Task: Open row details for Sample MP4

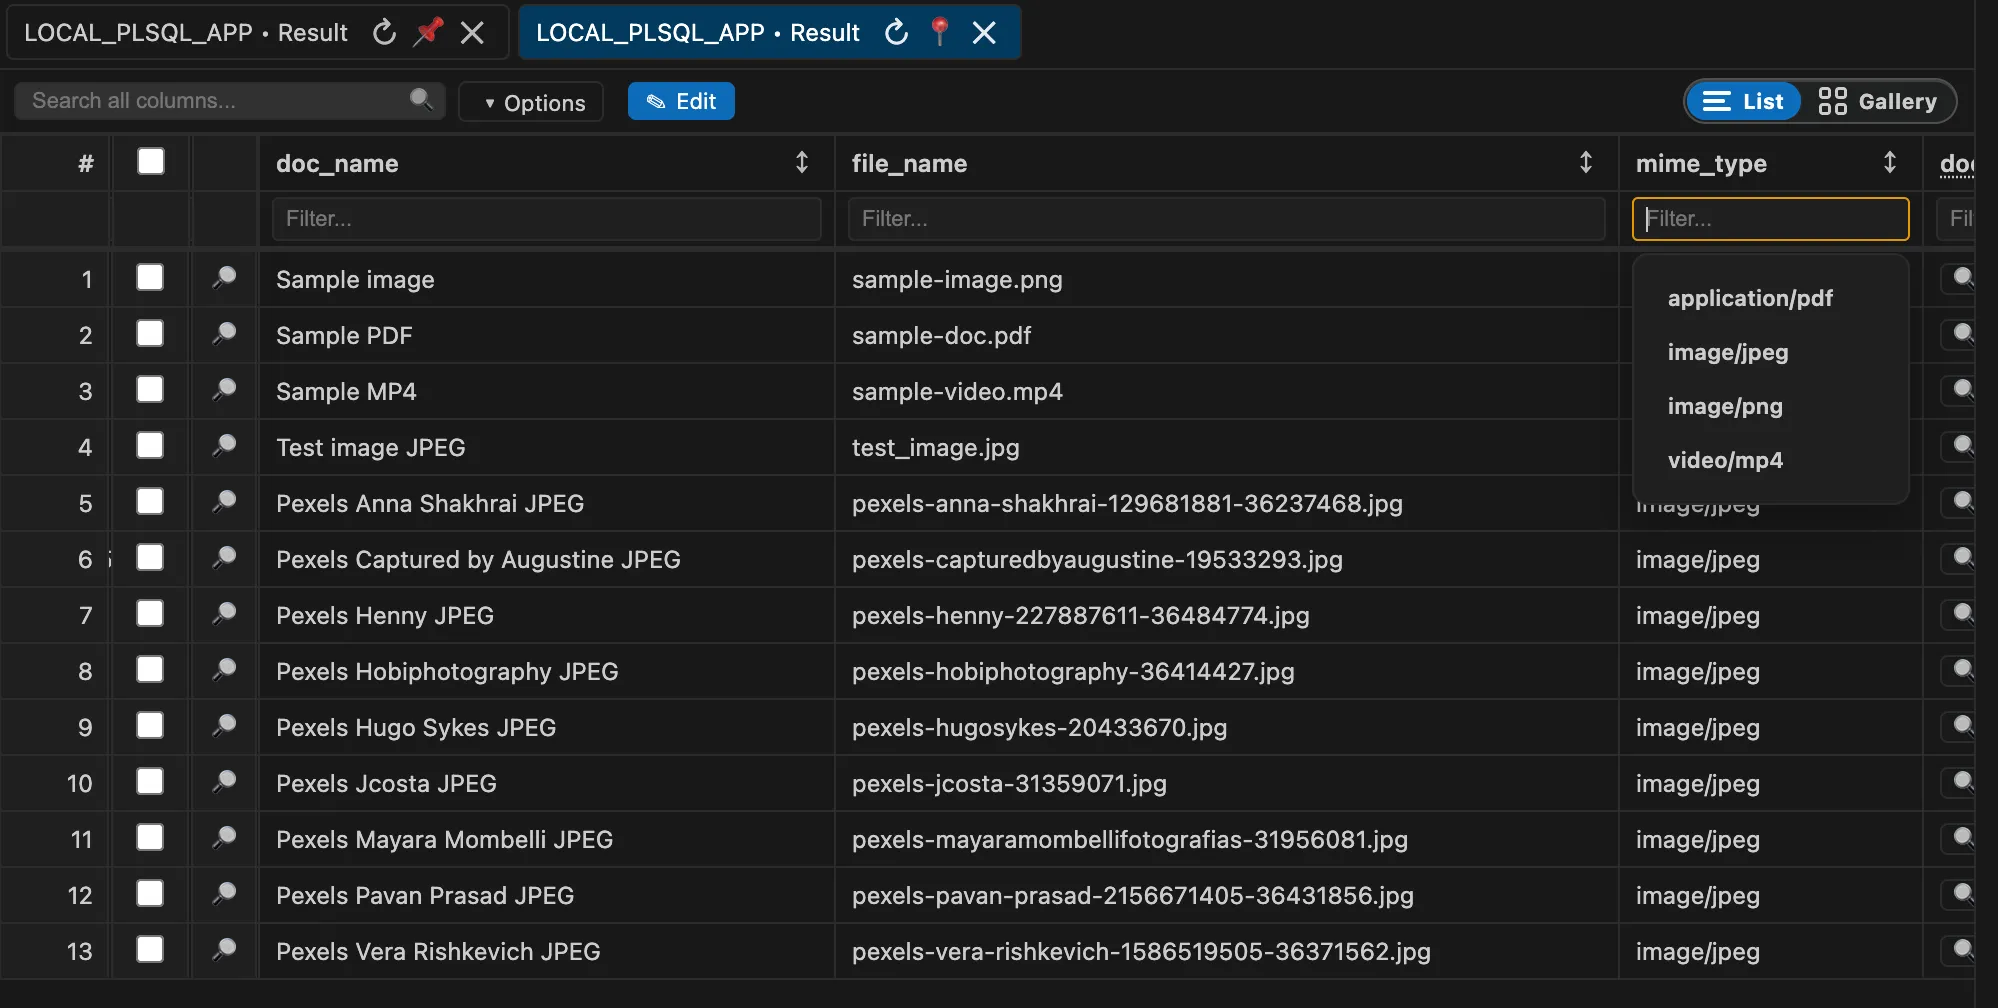Action: (224, 390)
